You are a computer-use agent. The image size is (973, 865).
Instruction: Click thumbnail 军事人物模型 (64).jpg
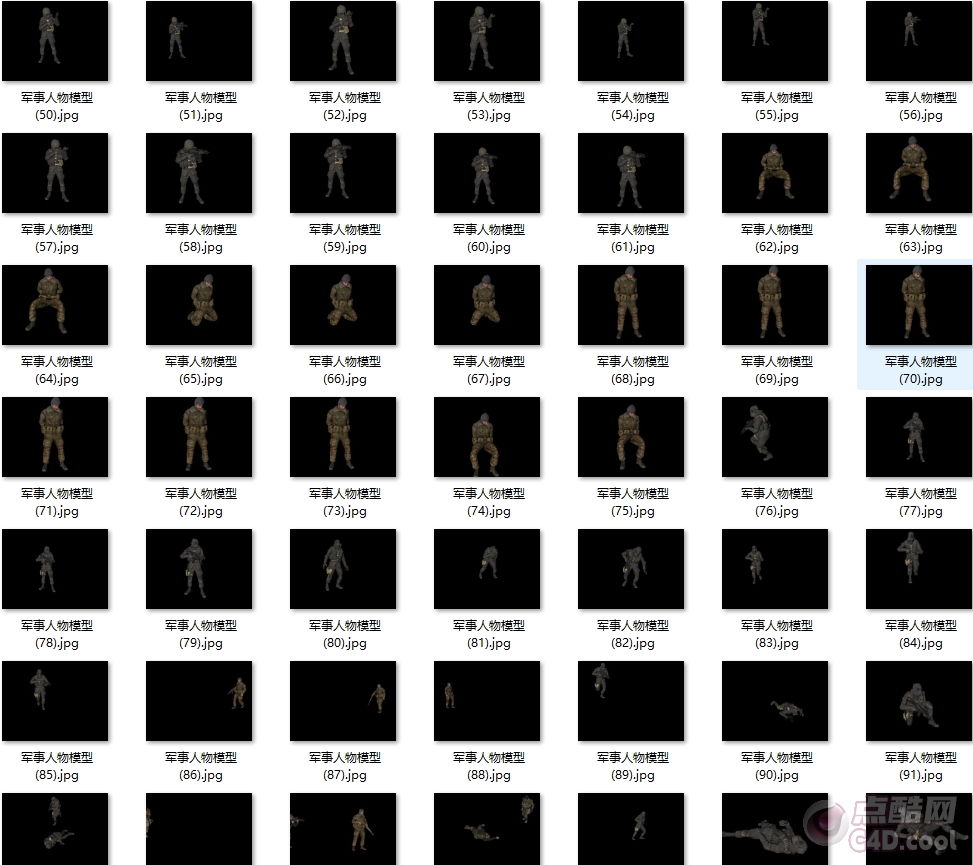coord(55,305)
